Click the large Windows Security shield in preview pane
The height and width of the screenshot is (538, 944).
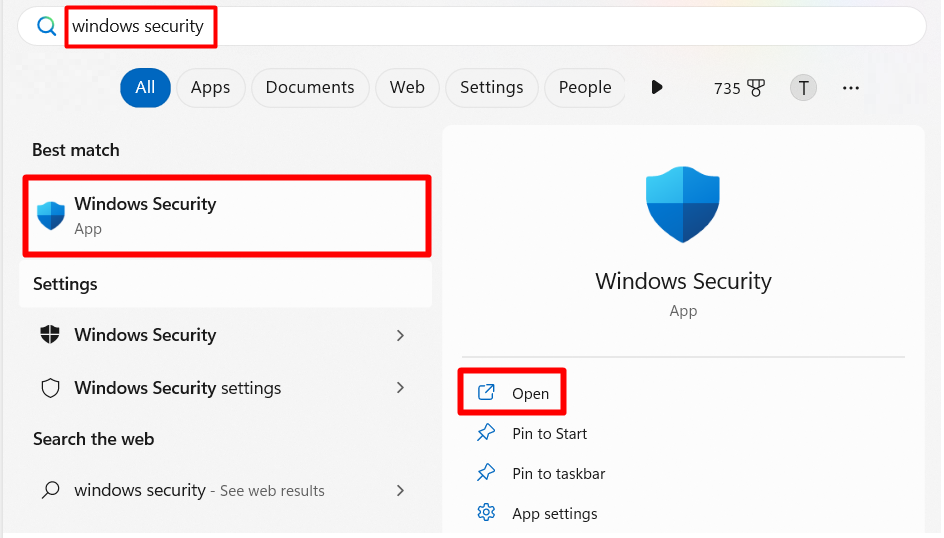click(x=683, y=205)
